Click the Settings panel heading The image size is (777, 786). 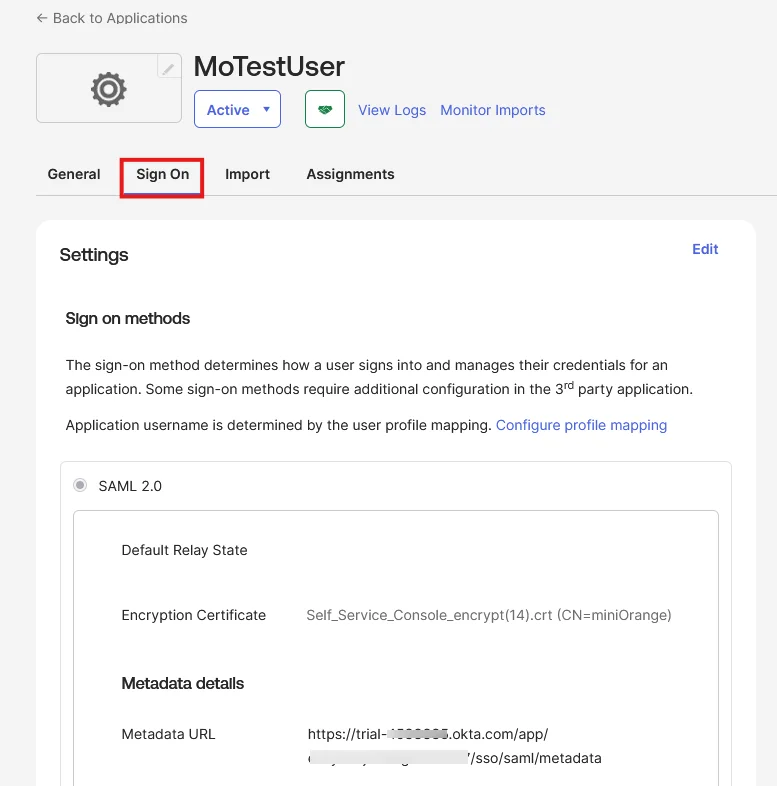pos(94,255)
